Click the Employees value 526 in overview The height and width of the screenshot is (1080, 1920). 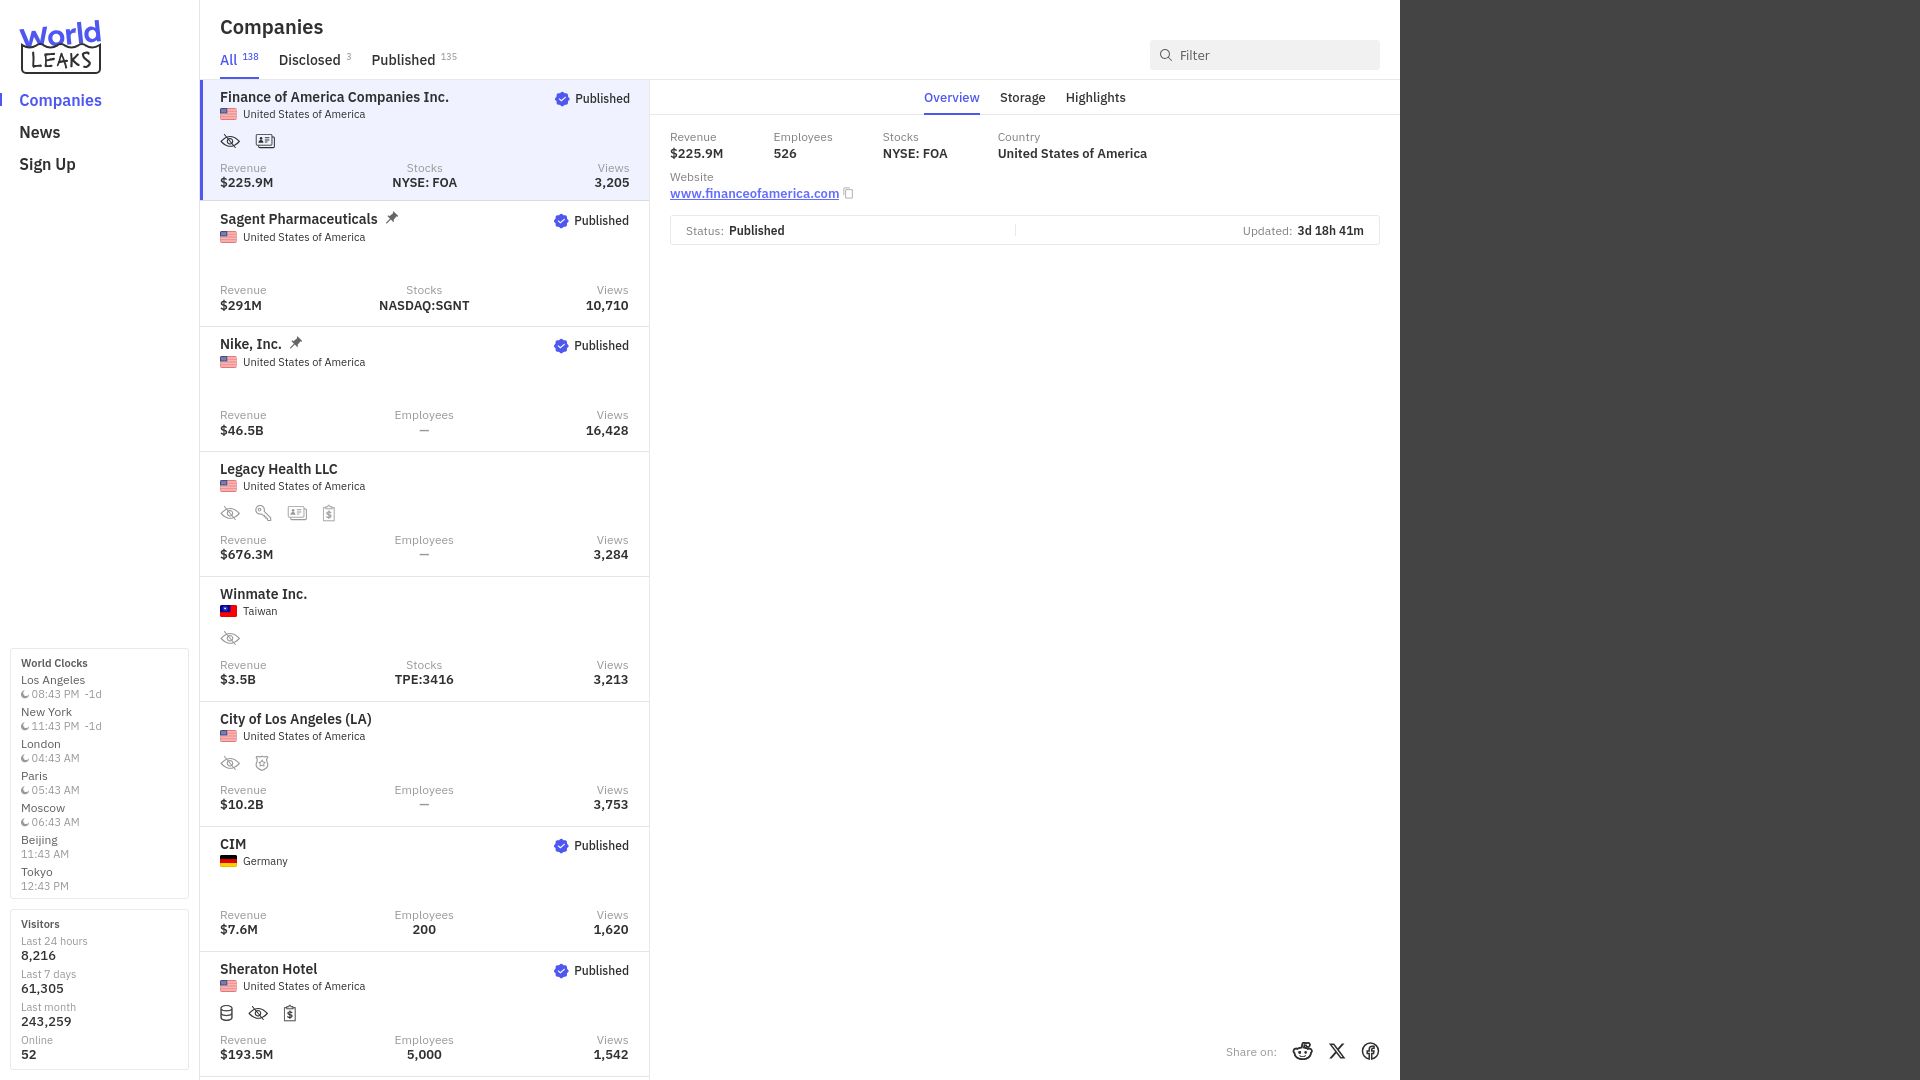(785, 153)
